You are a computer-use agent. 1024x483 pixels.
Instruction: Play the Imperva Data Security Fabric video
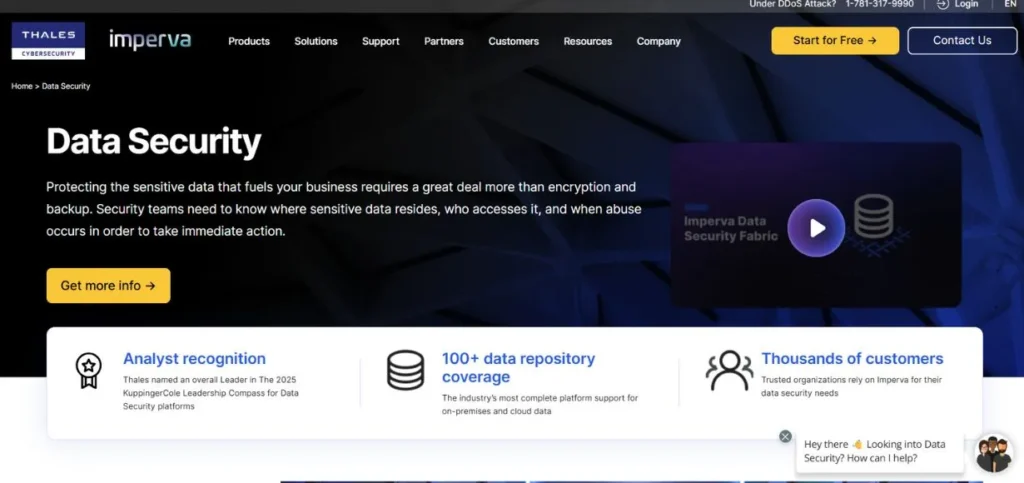click(816, 228)
